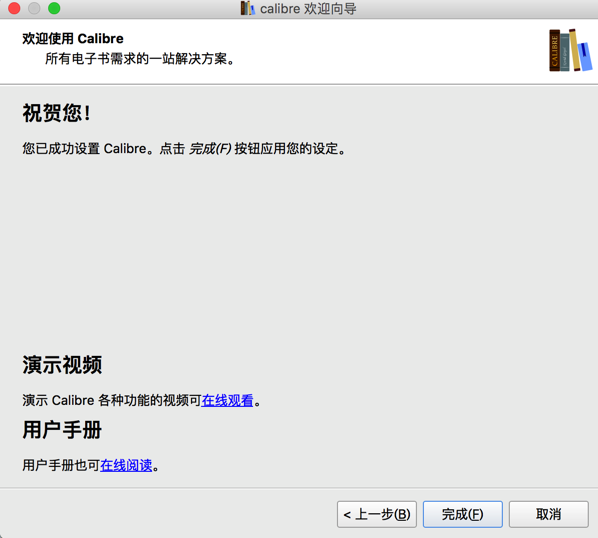Click the Calibre books logo in header
Screen dimensions: 598x538
pyautogui.click(x=570, y=50)
